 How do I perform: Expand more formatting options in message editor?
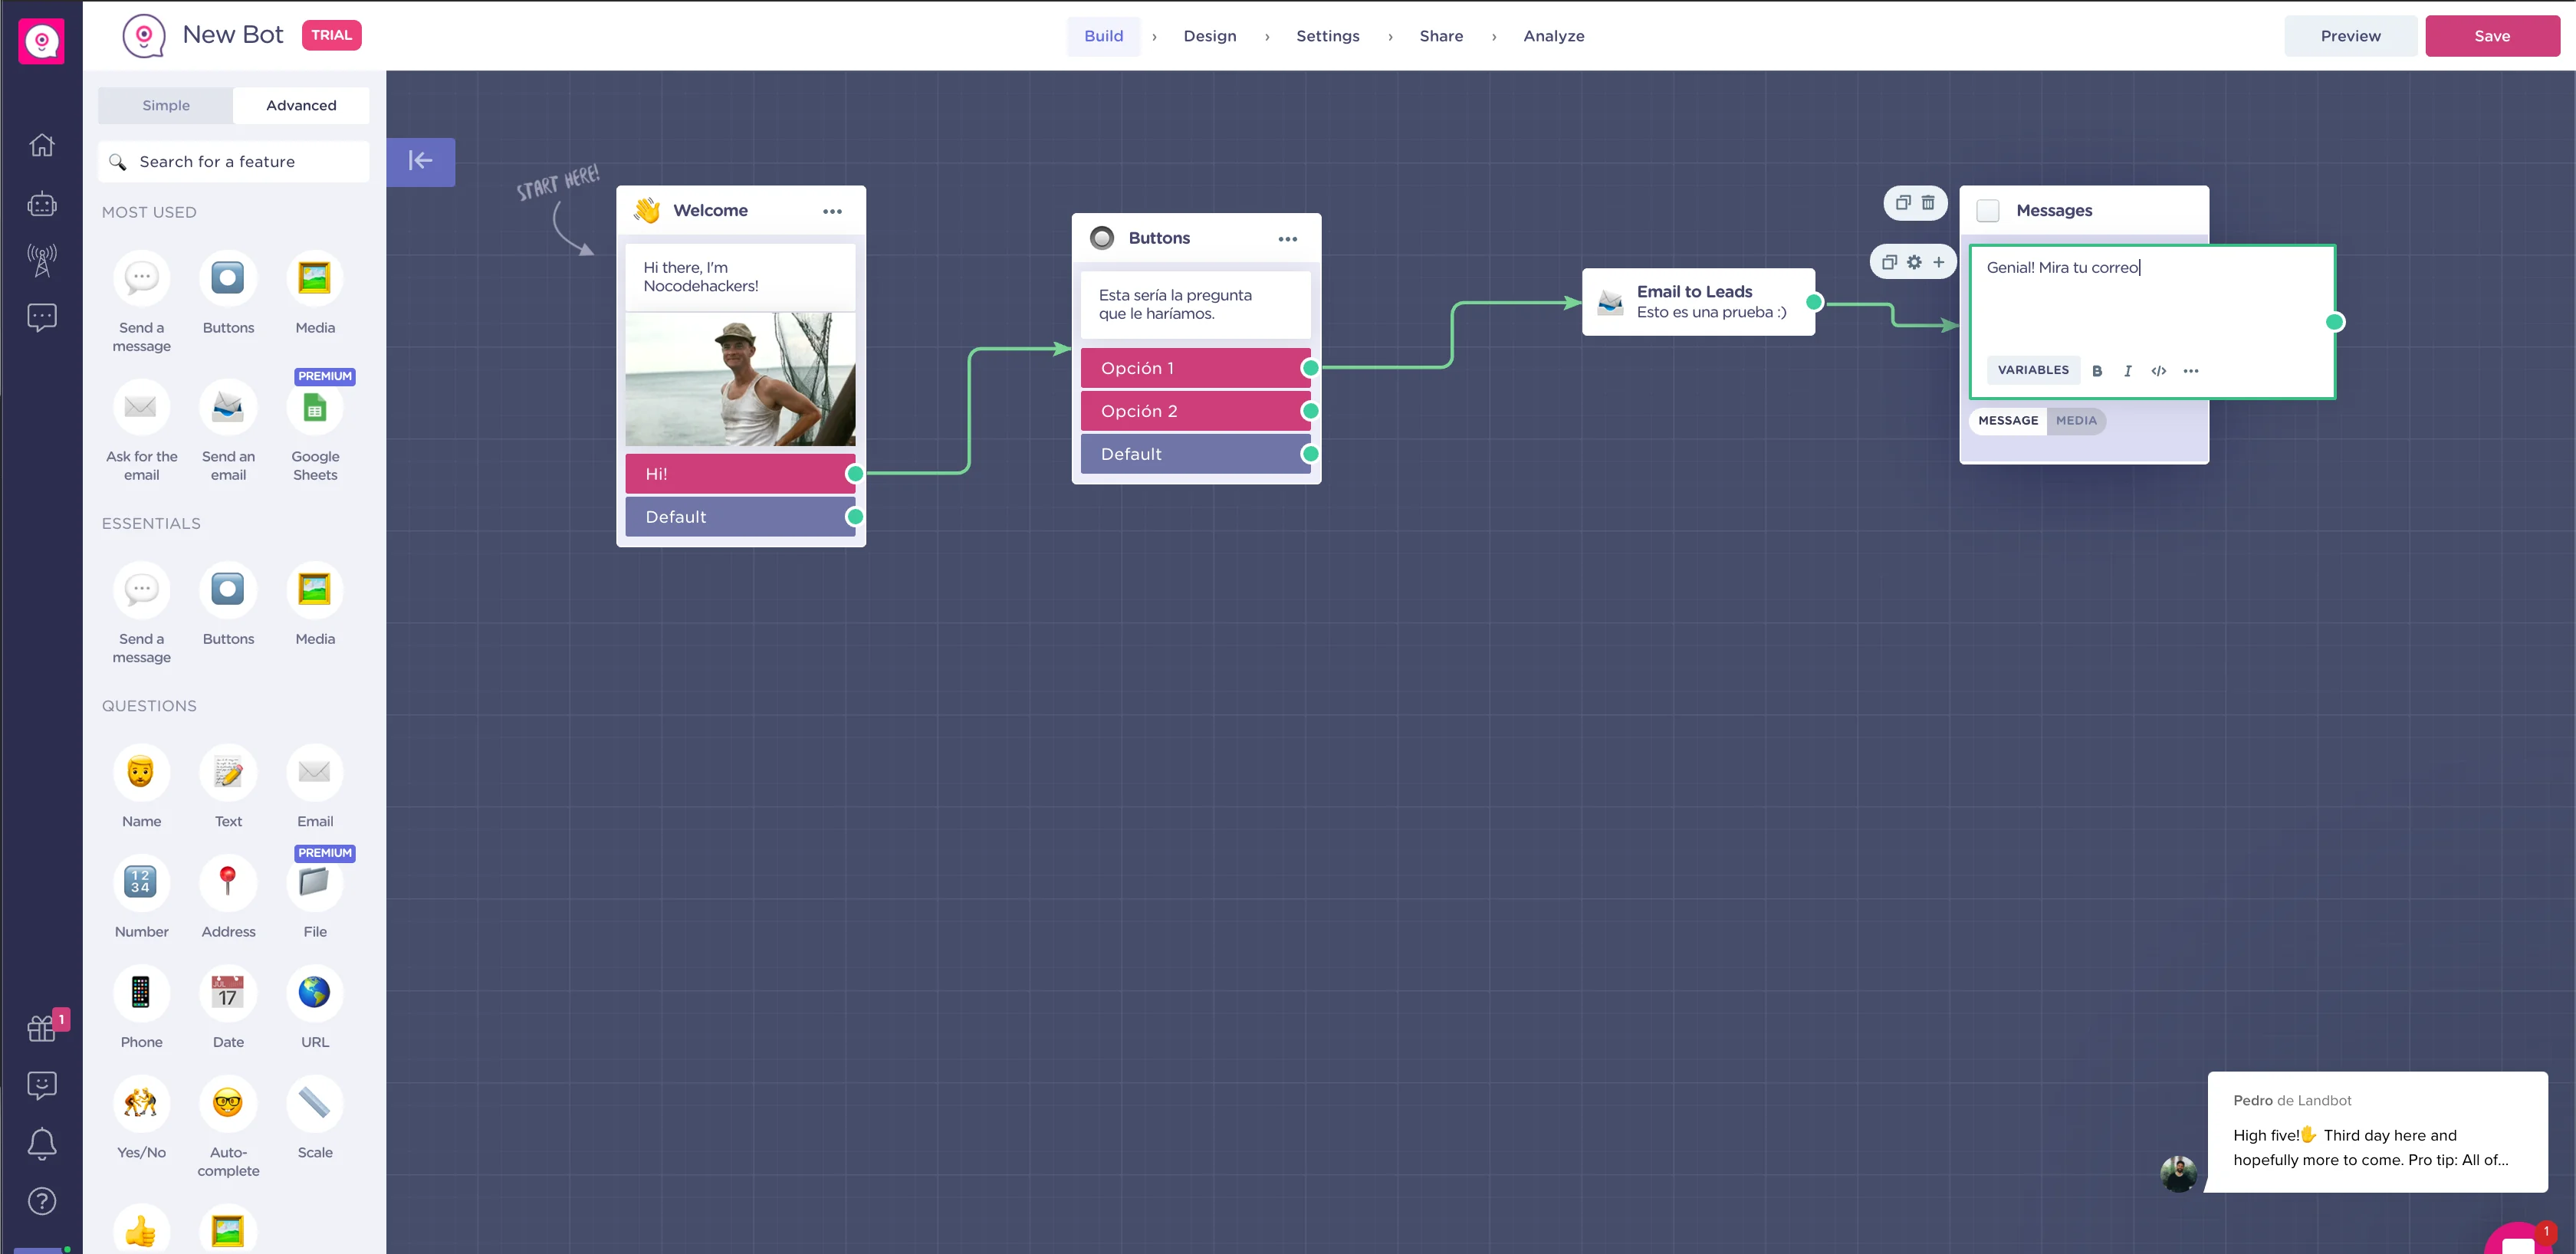[x=2191, y=371]
